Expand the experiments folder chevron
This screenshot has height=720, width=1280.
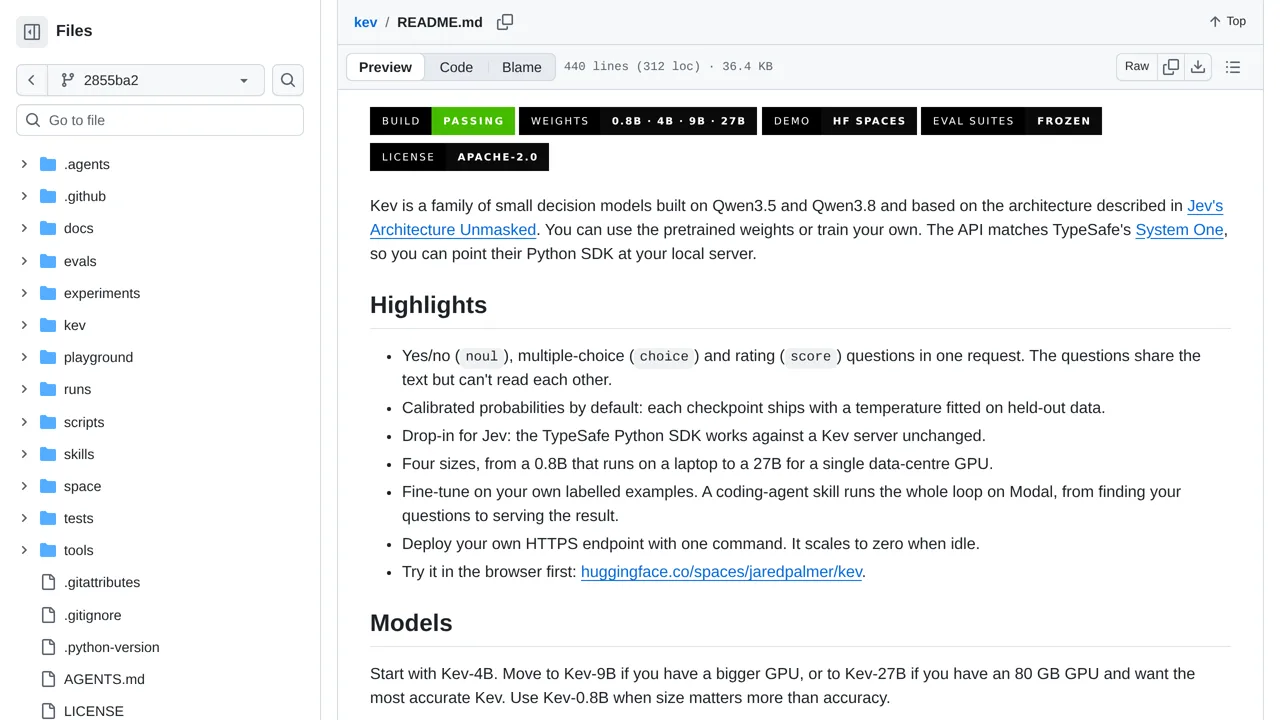tap(24, 293)
